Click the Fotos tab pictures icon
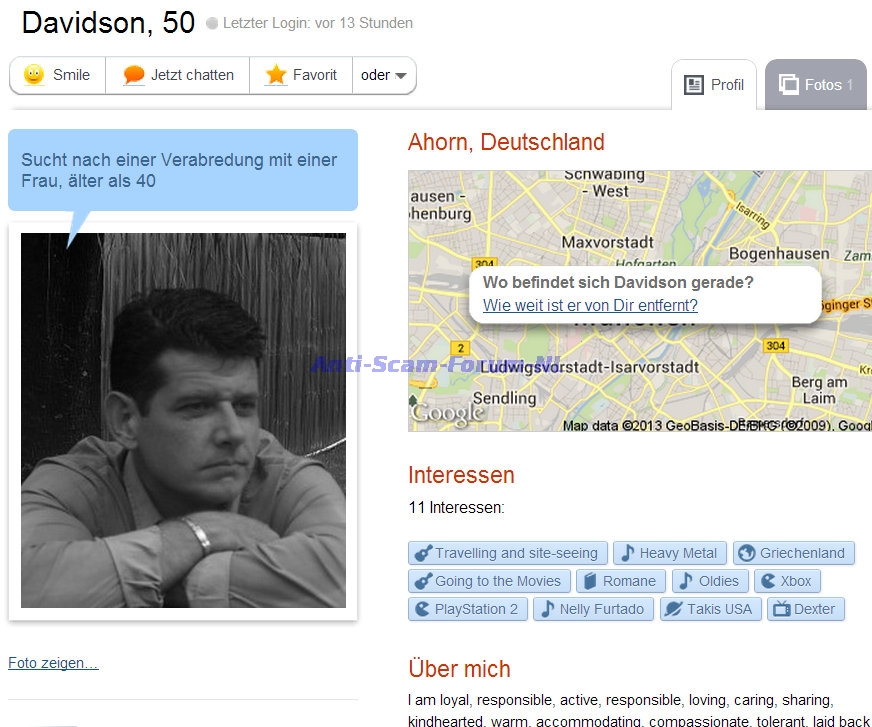The width and height of the screenshot is (872, 727). coord(789,85)
